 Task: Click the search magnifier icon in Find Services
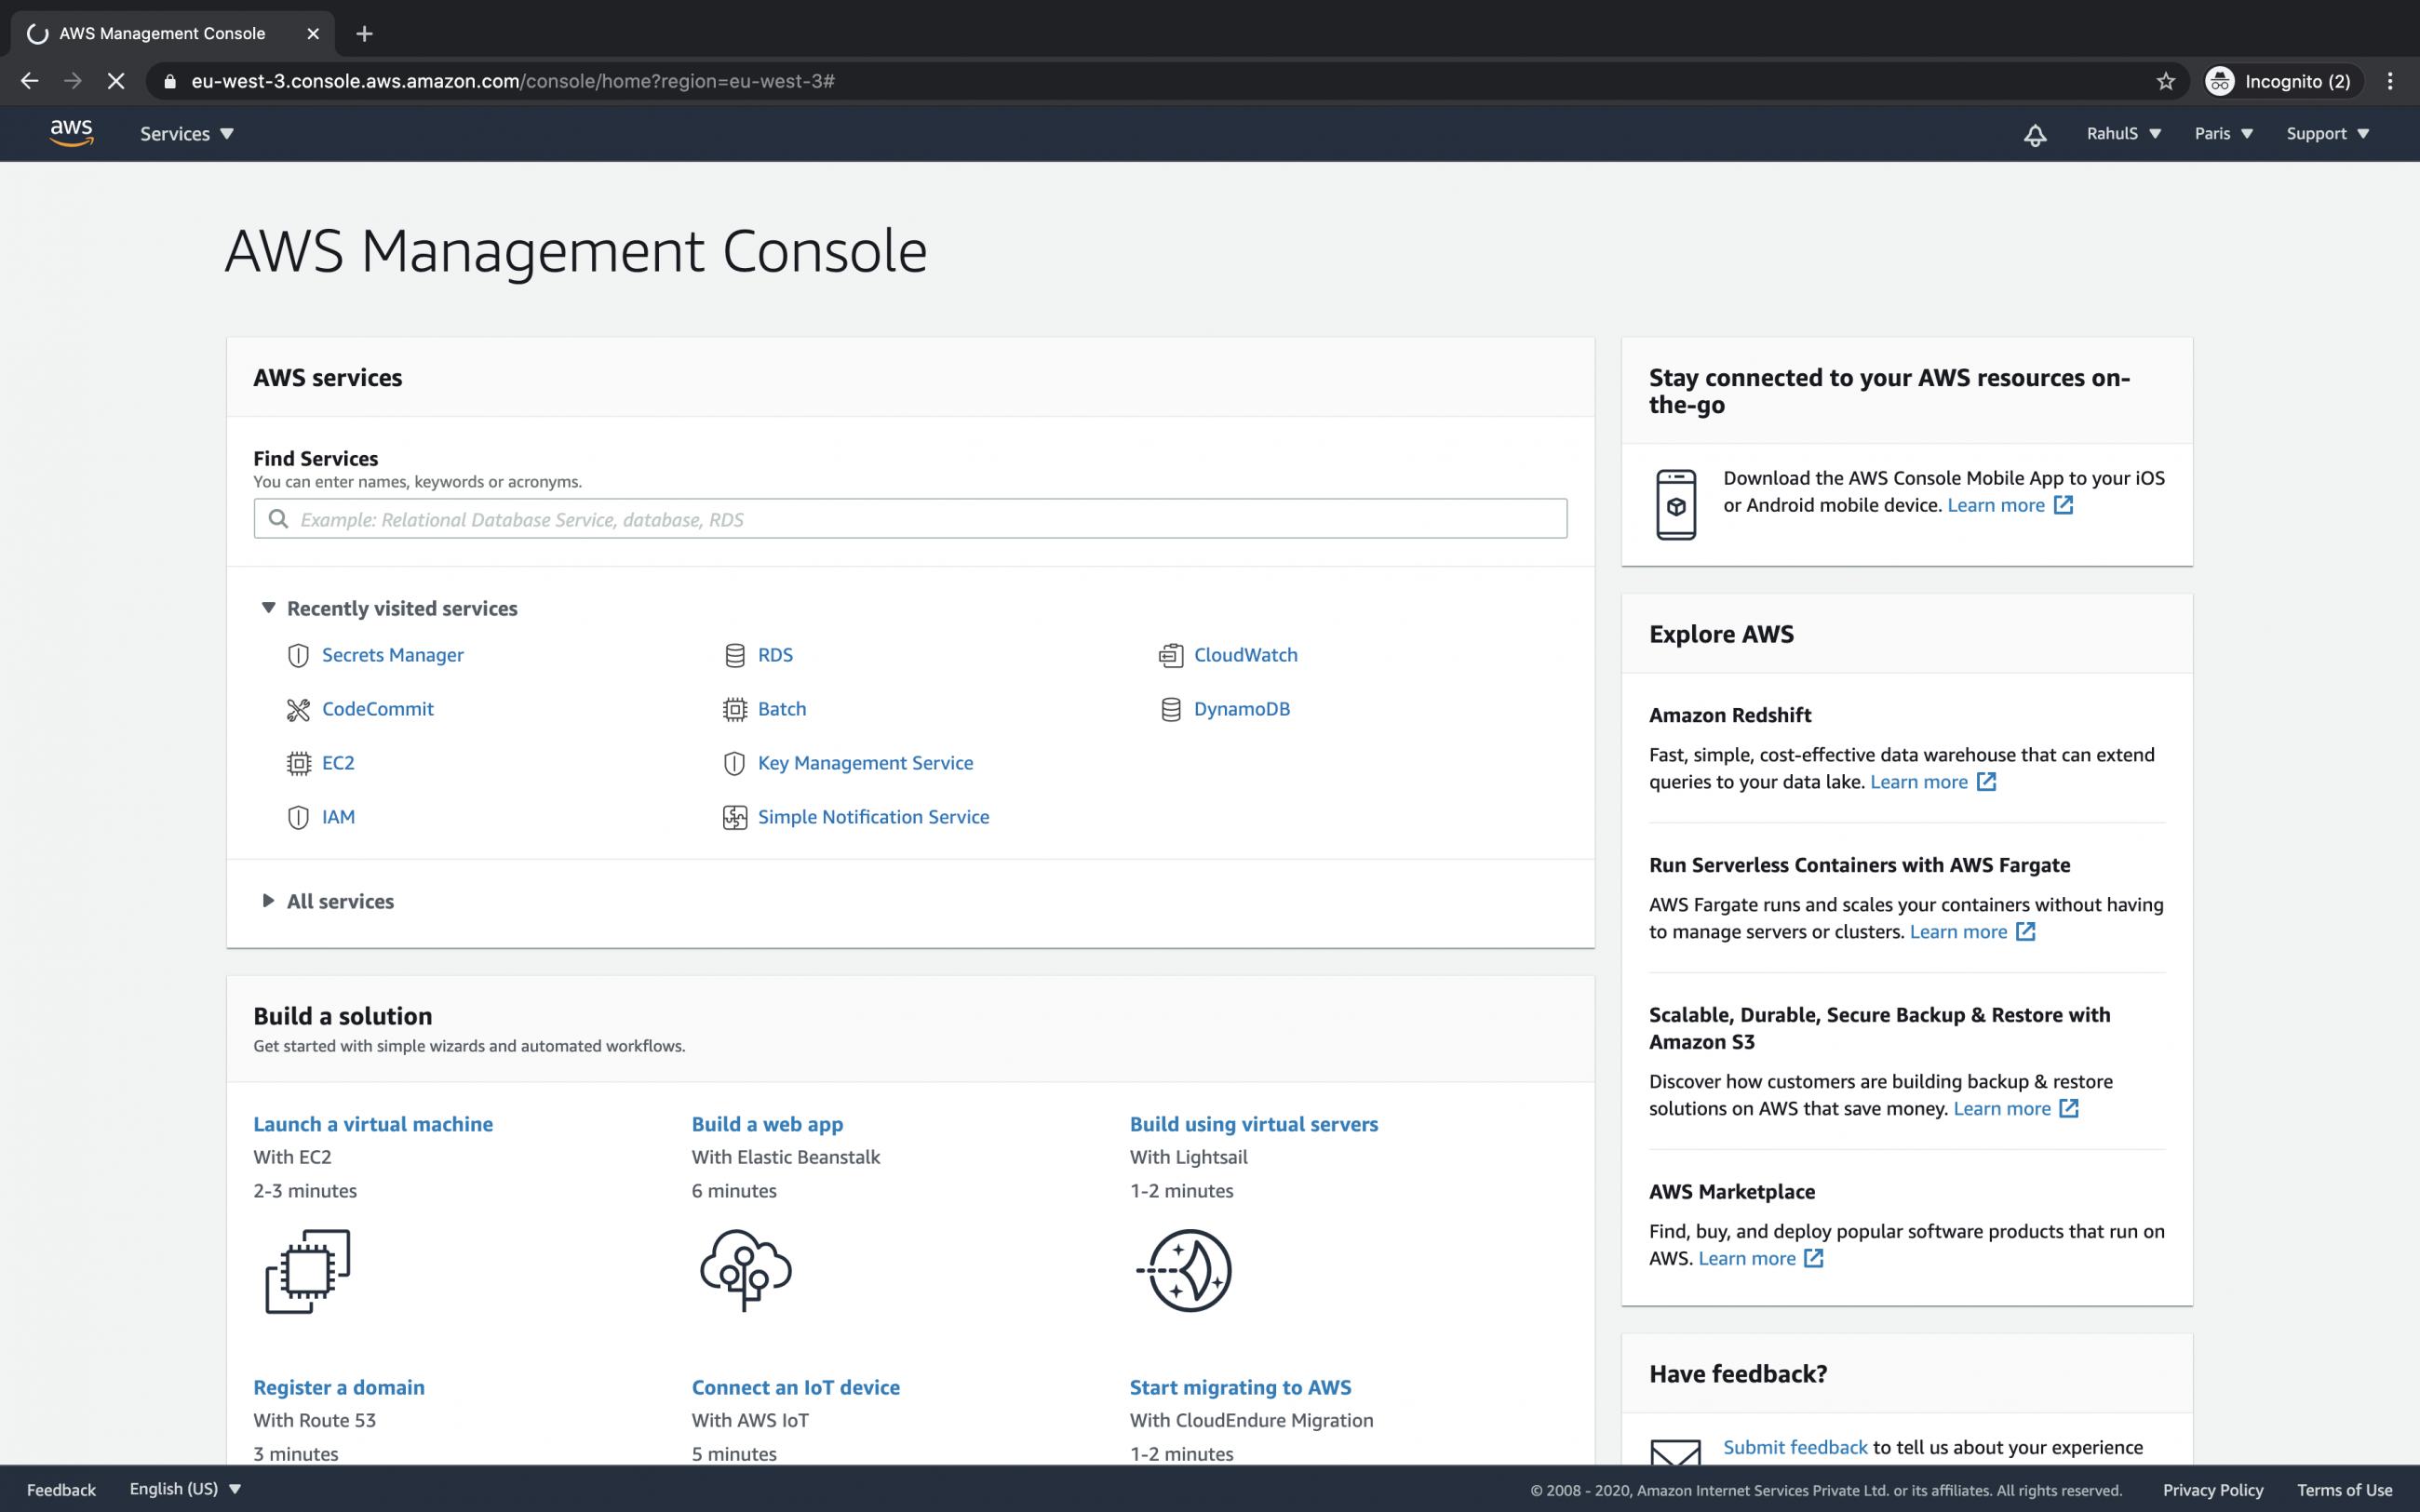pyautogui.click(x=279, y=519)
